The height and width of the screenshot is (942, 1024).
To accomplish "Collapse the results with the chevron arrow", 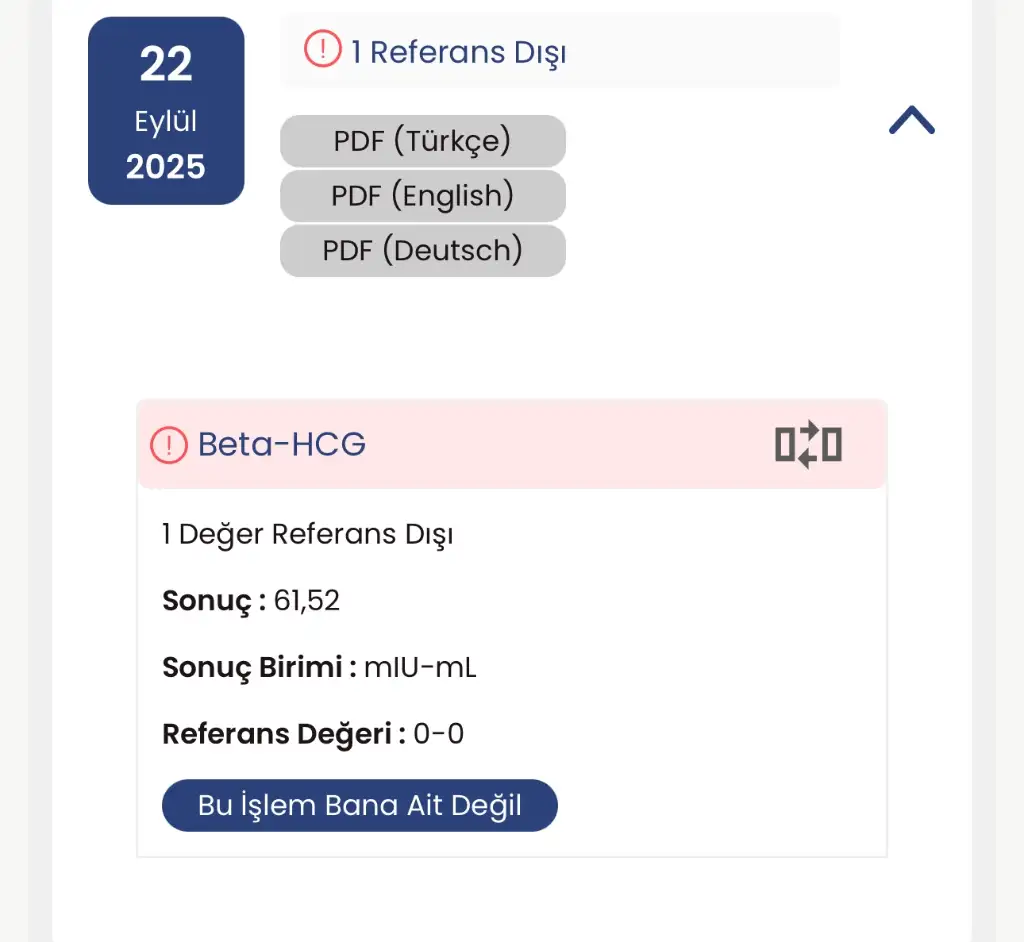I will click(x=911, y=121).
